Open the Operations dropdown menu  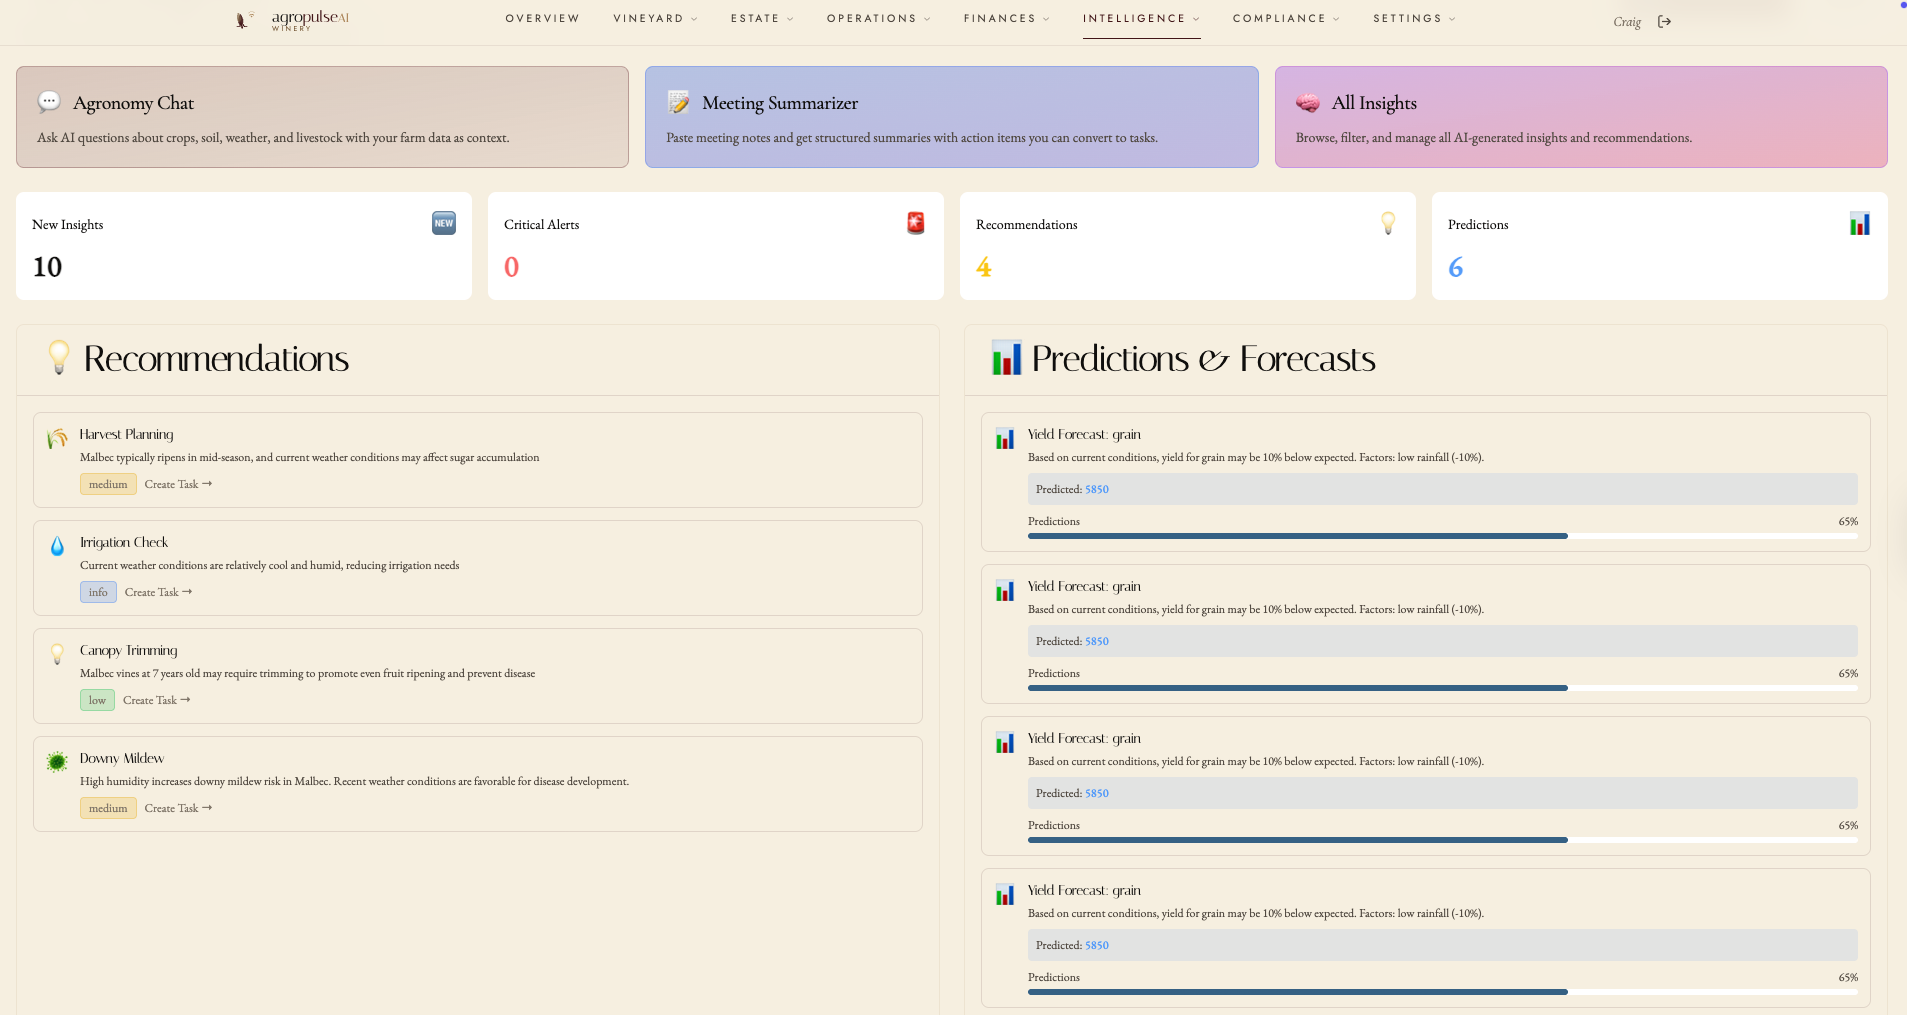click(x=878, y=19)
